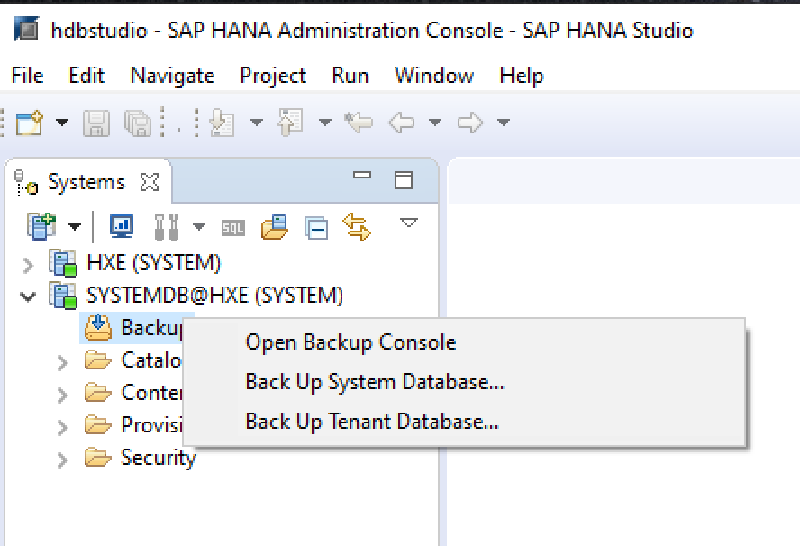Close the Systems view tab

[150, 182]
